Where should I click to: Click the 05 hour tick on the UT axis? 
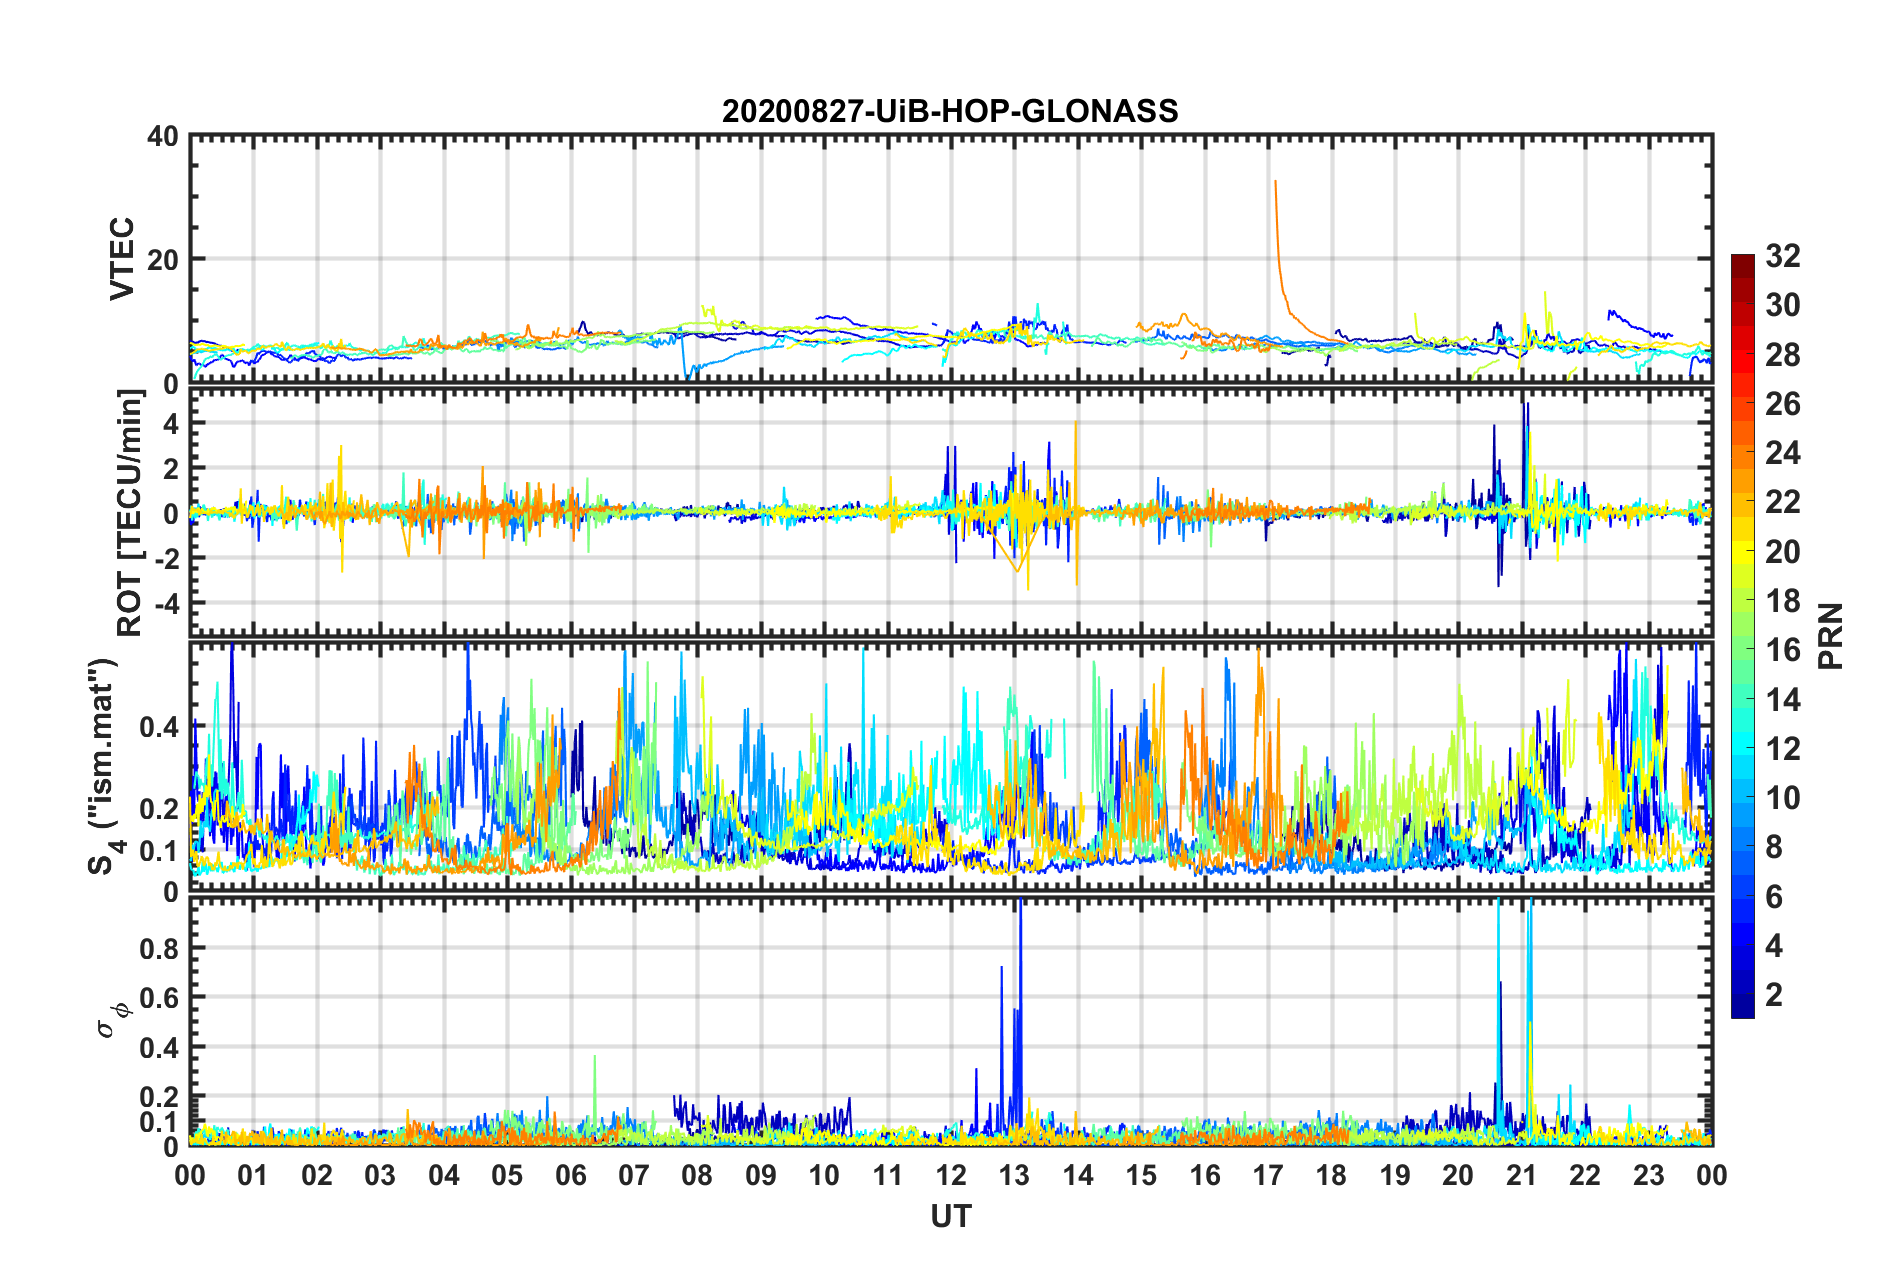507,1175
